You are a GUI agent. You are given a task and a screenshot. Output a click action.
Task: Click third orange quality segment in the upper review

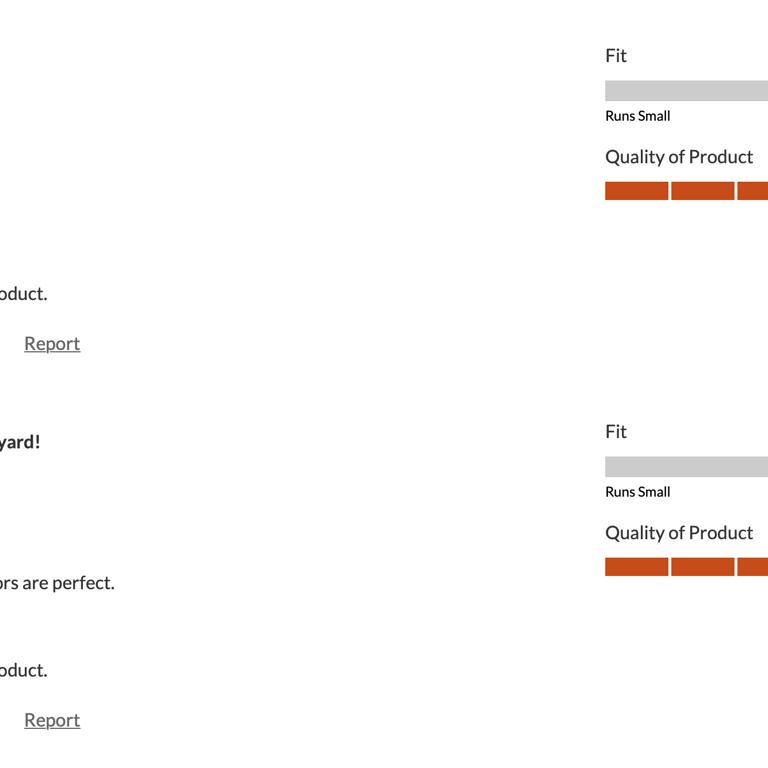point(753,191)
